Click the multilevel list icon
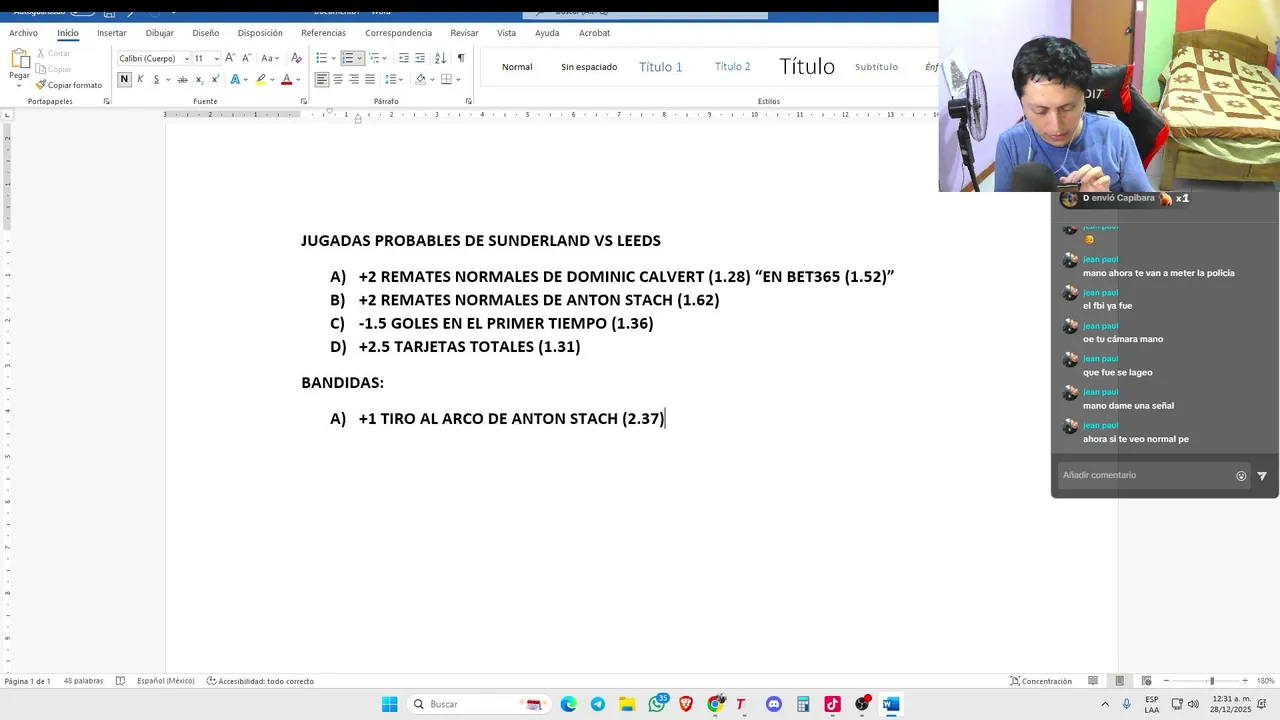Viewport: 1280px width, 720px height. point(374,58)
